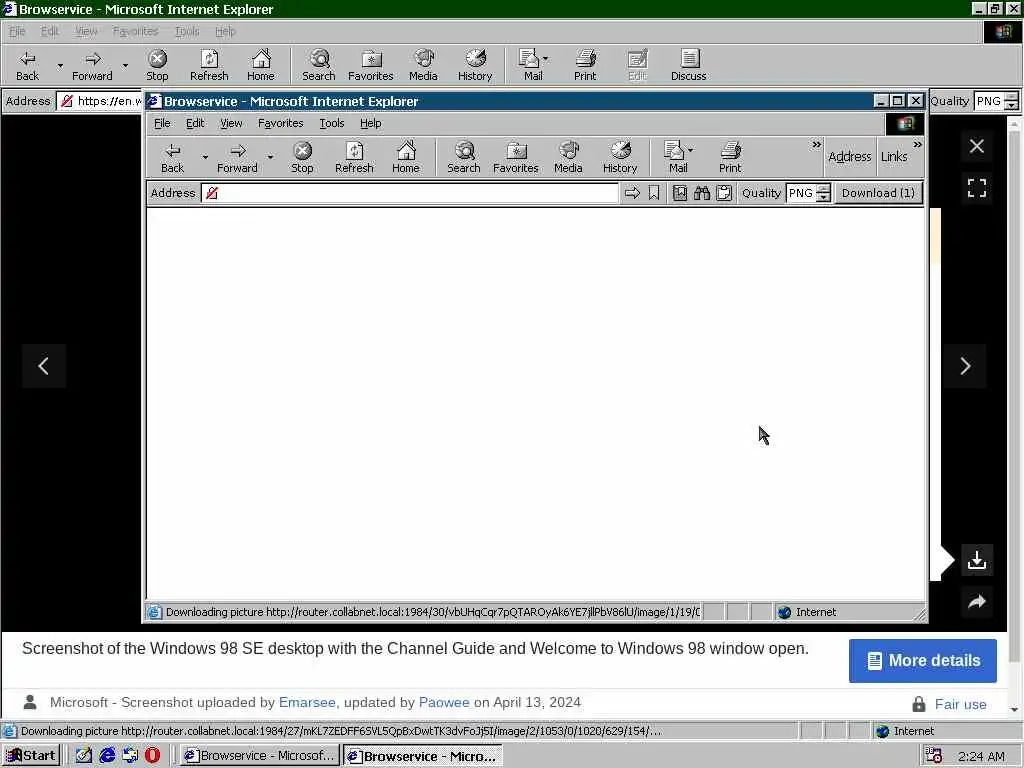The height and width of the screenshot is (768, 1024).
Task: Toggle fullscreen in the image viewer
Action: [x=977, y=188]
